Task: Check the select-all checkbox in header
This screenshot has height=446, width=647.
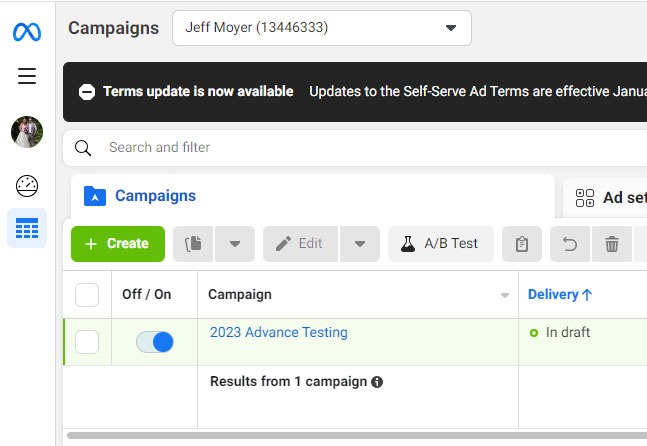Action: [87, 295]
